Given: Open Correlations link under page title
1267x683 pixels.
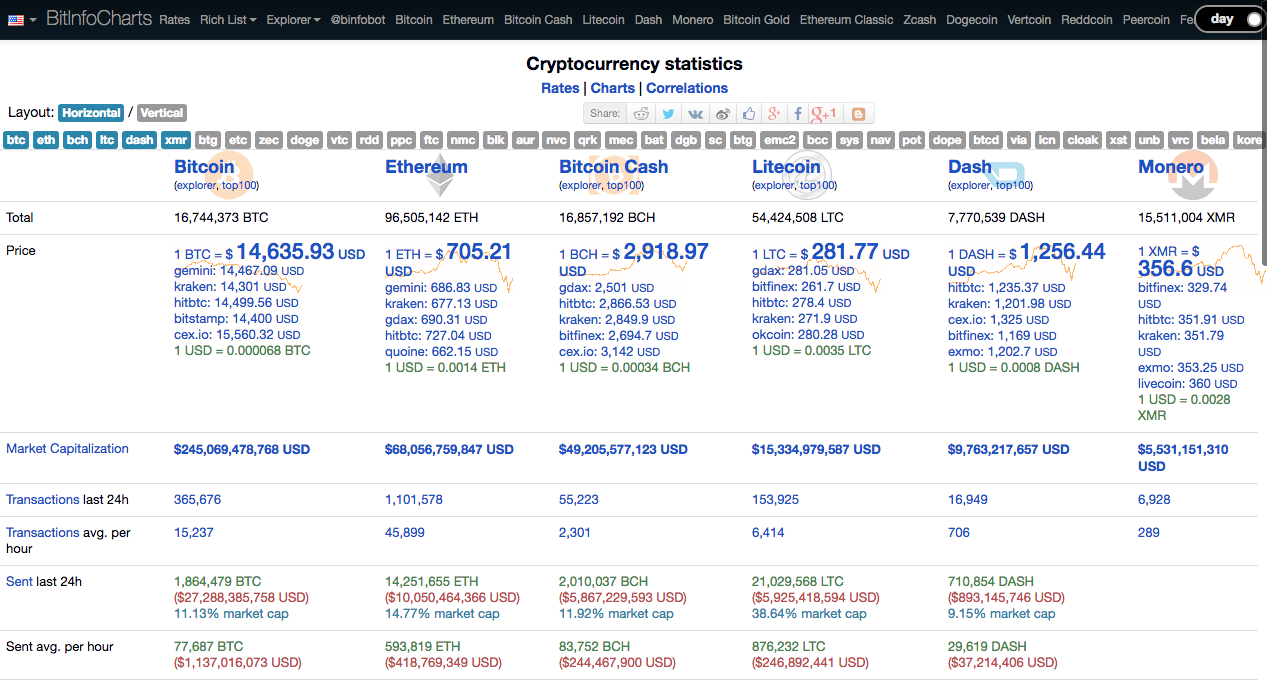Looking at the screenshot, I should pyautogui.click(x=687, y=88).
